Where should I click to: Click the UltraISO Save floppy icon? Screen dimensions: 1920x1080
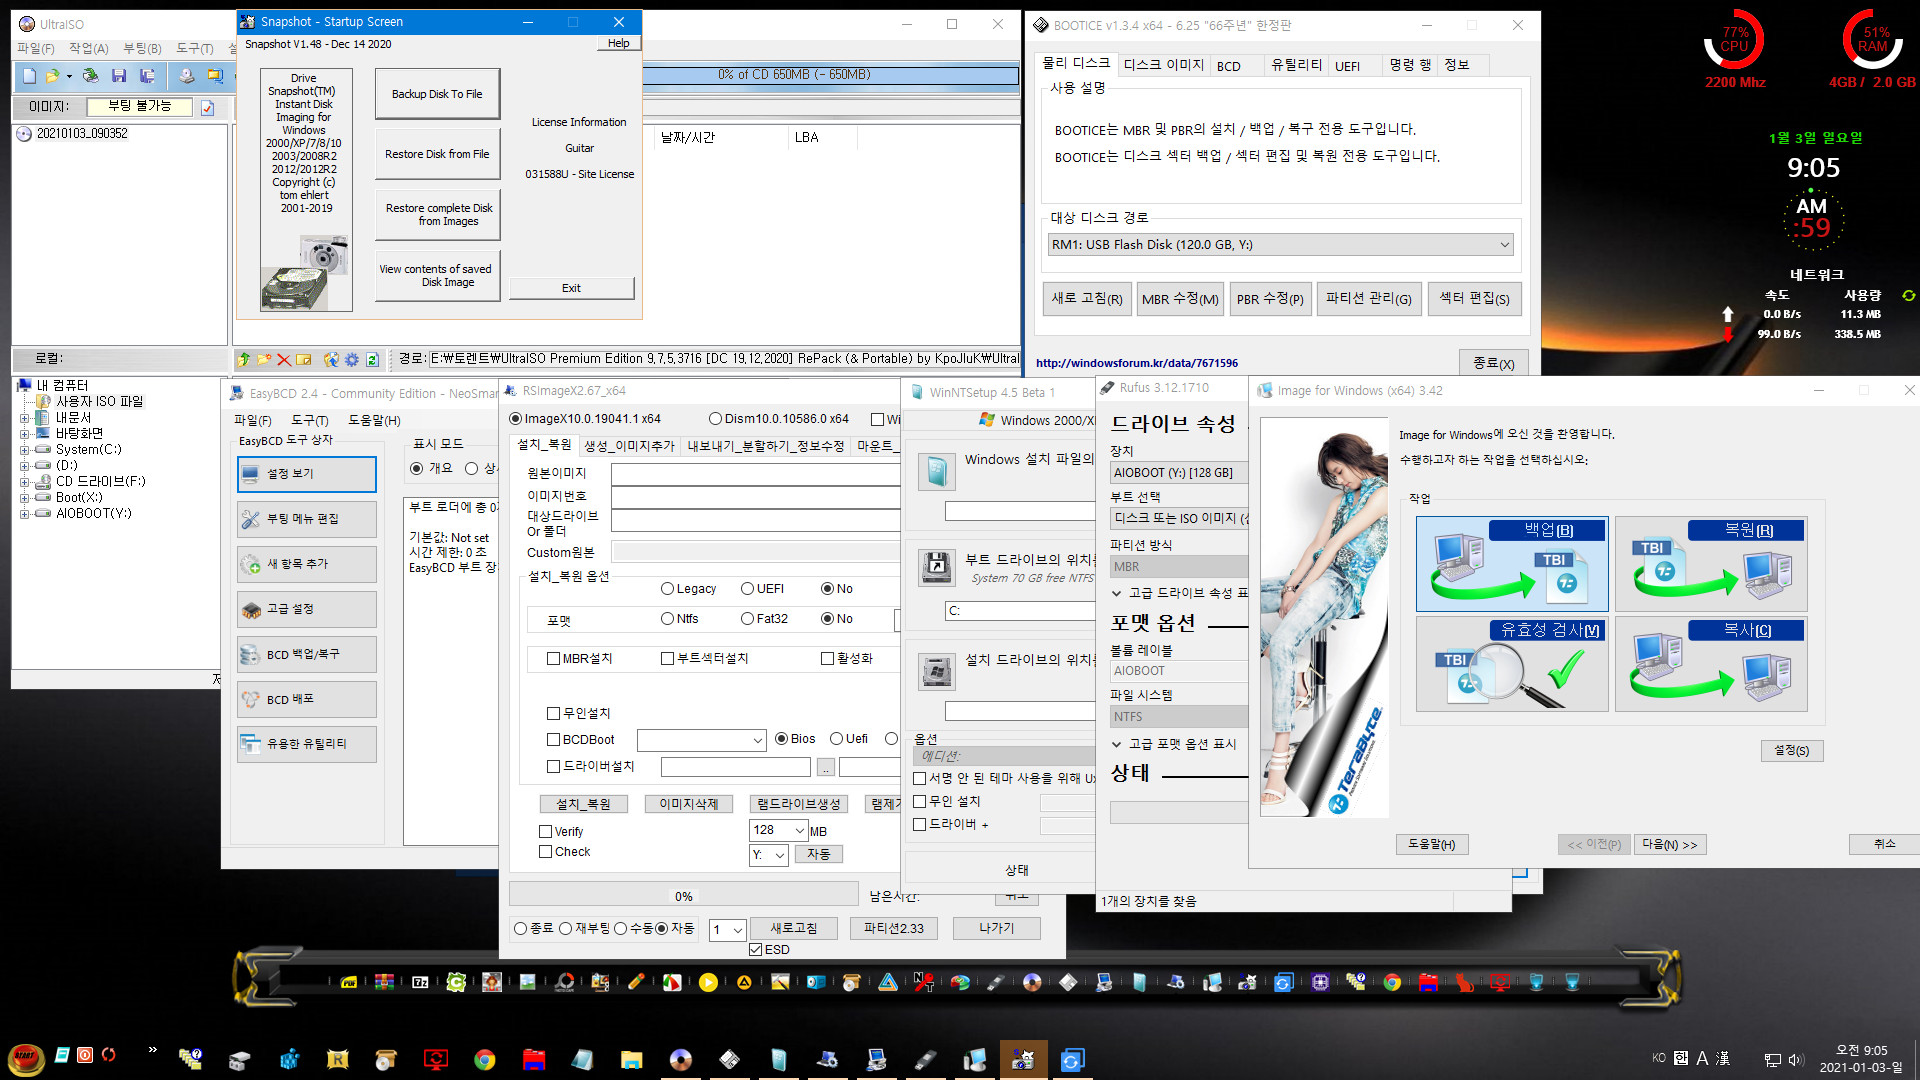tap(119, 76)
